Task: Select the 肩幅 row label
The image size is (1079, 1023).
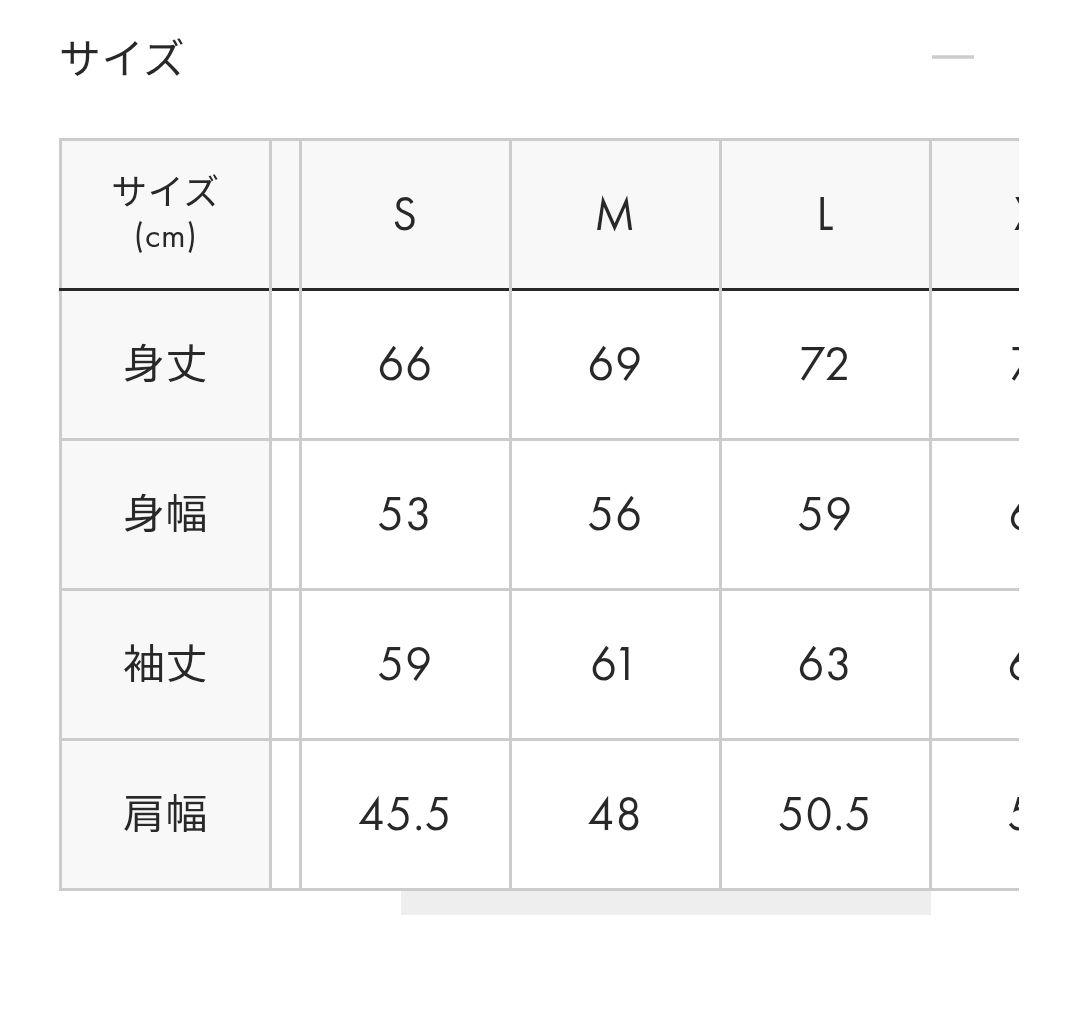Action: (165, 814)
